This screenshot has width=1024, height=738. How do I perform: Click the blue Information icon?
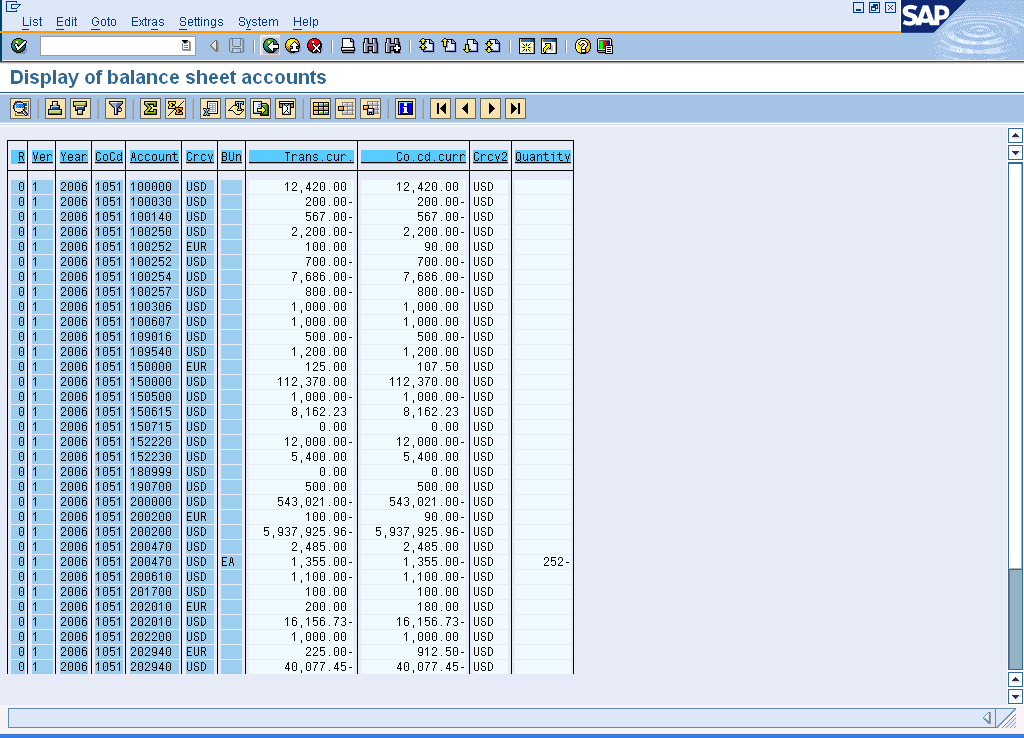pyautogui.click(x=406, y=108)
